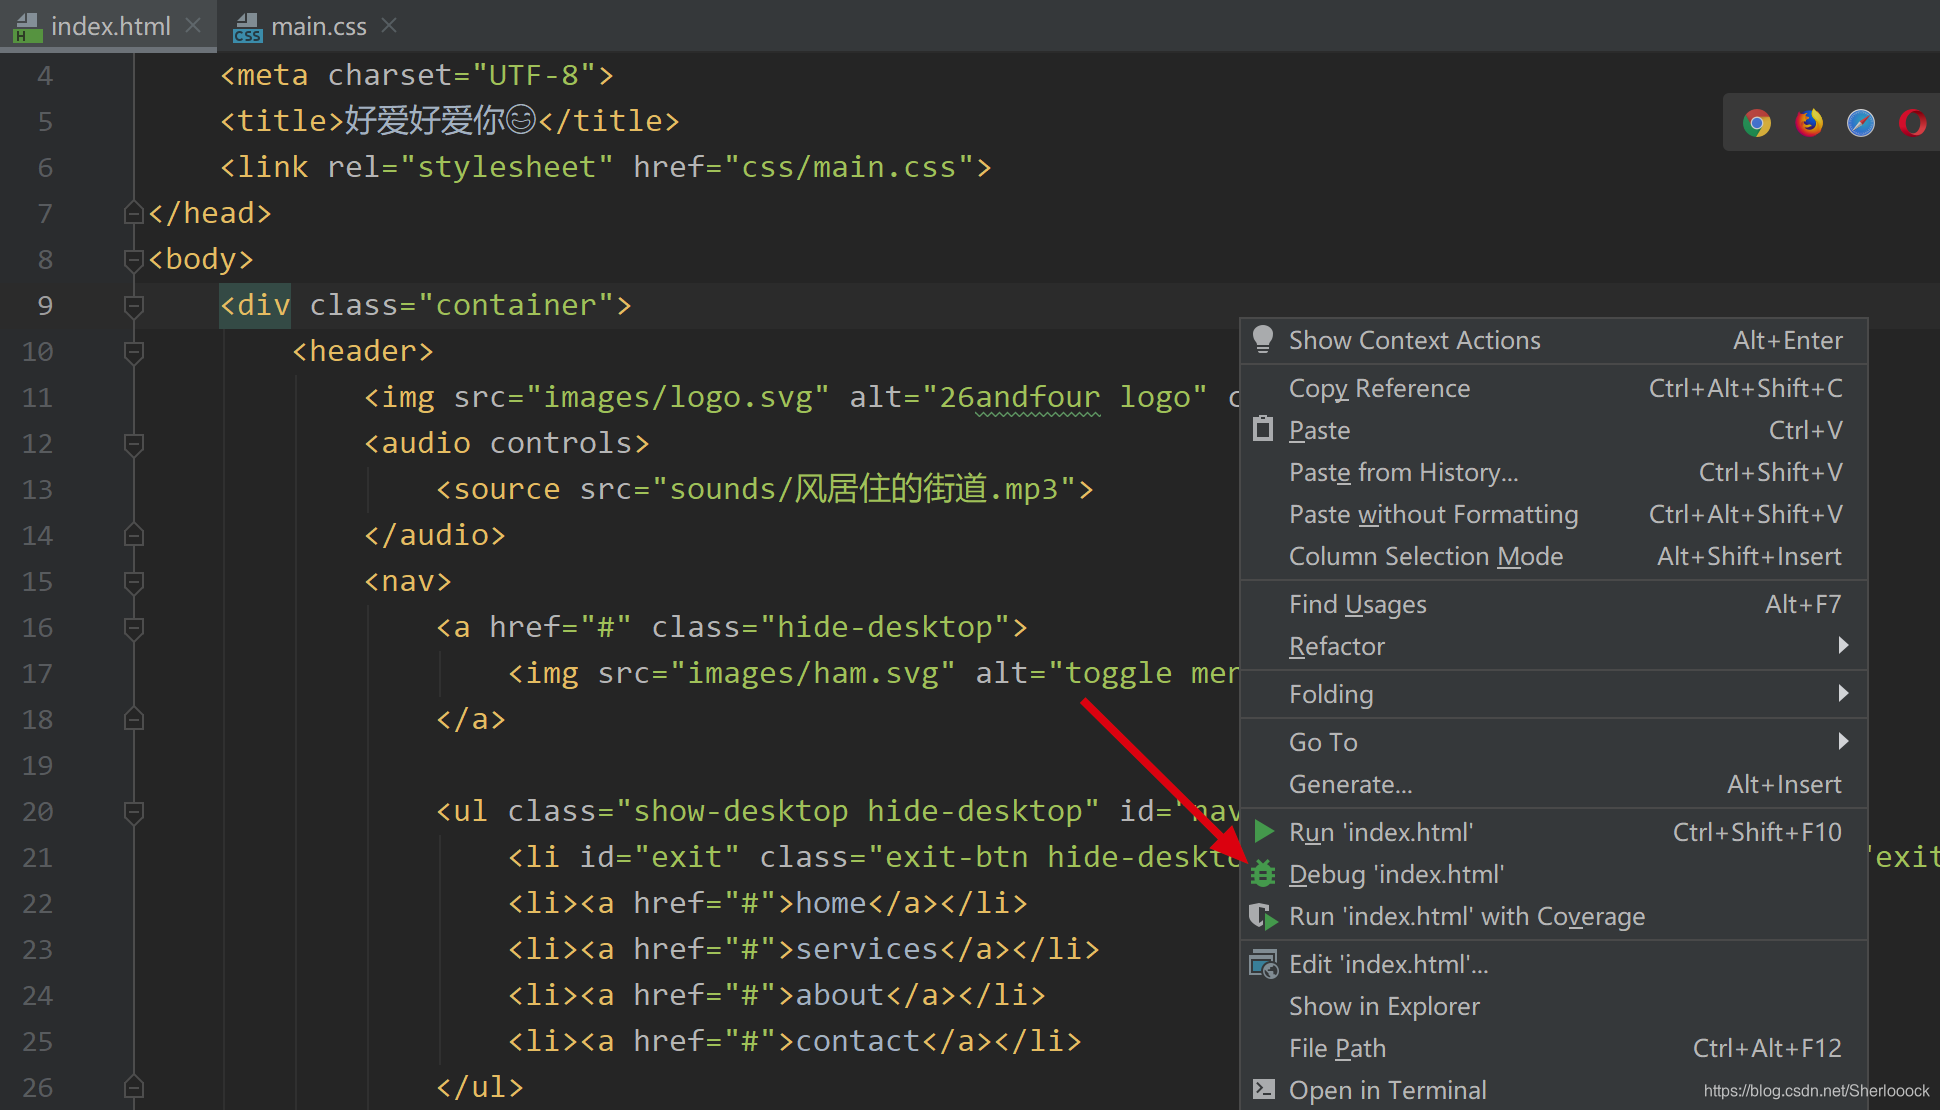The height and width of the screenshot is (1110, 1940).
Task: Click the Show Context Actions lightbulb icon
Action: point(1263,340)
